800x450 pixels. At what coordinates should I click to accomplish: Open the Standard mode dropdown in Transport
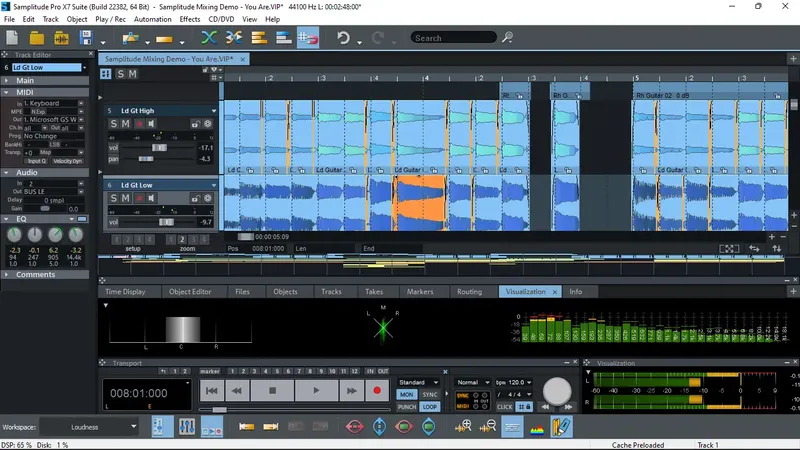click(x=418, y=383)
